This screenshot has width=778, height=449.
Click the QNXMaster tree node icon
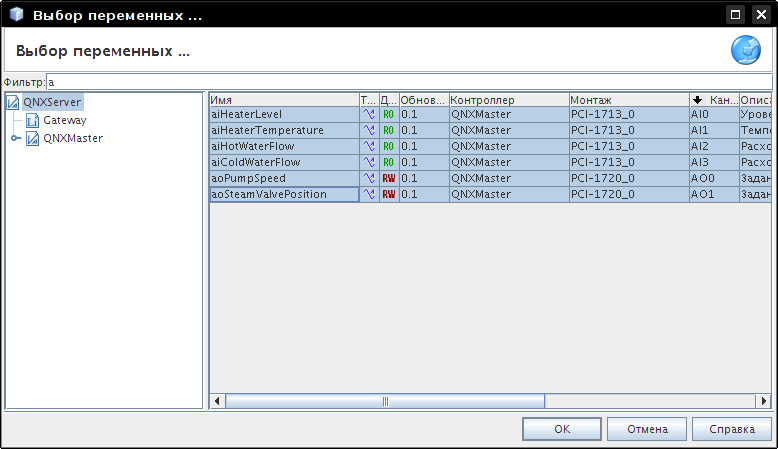32,138
